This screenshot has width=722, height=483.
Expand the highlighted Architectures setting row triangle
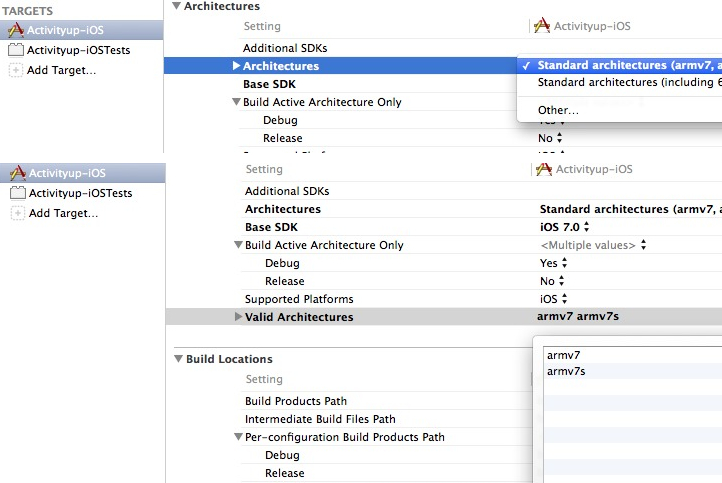[236, 65]
